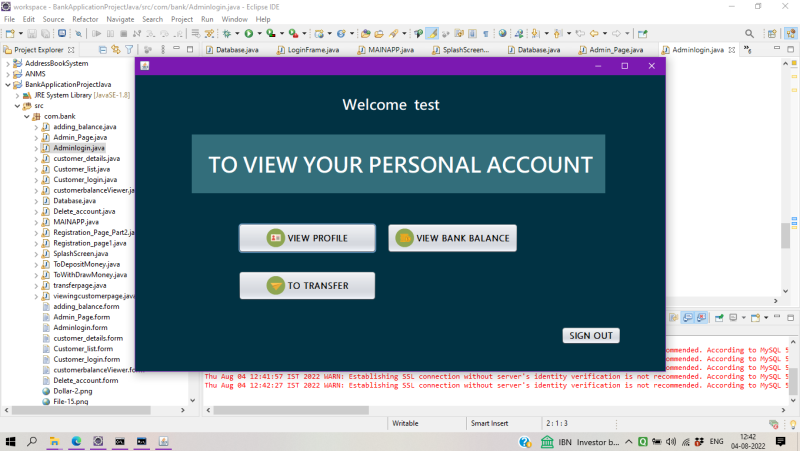The width and height of the screenshot is (800, 451).
Task: Click the SIGN OUT button
Action: [x=591, y=336]
